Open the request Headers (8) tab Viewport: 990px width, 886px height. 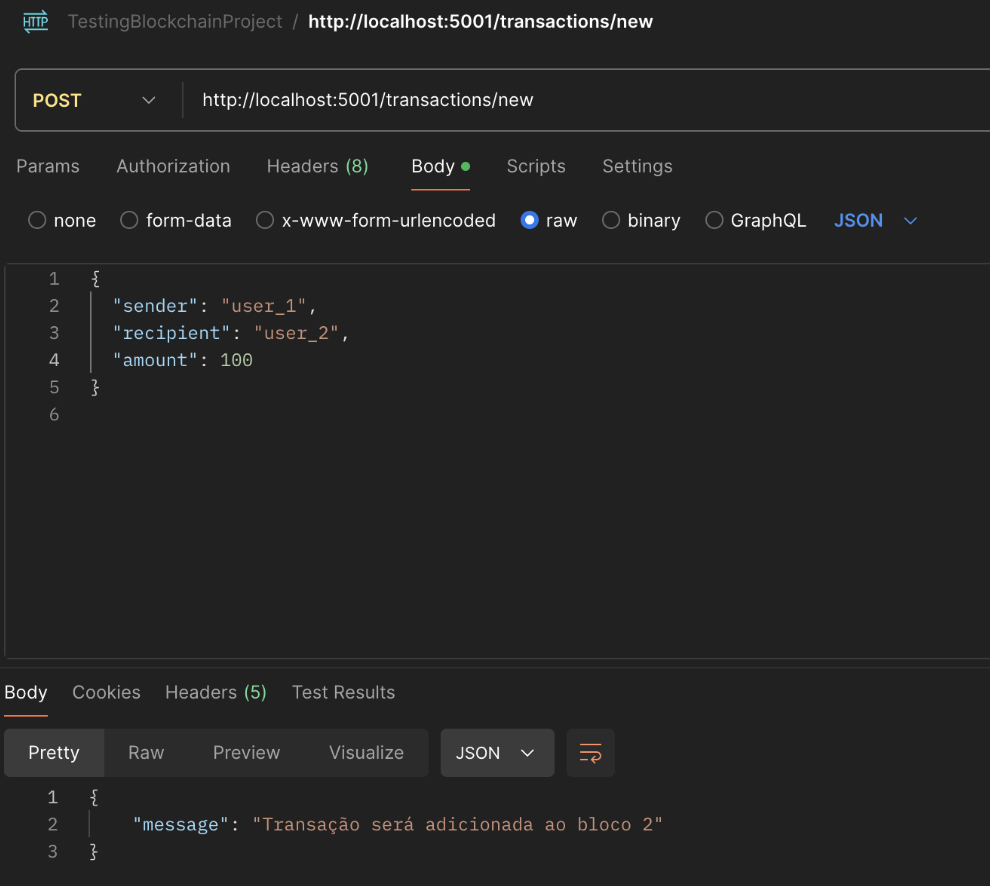tap(318, 166)
